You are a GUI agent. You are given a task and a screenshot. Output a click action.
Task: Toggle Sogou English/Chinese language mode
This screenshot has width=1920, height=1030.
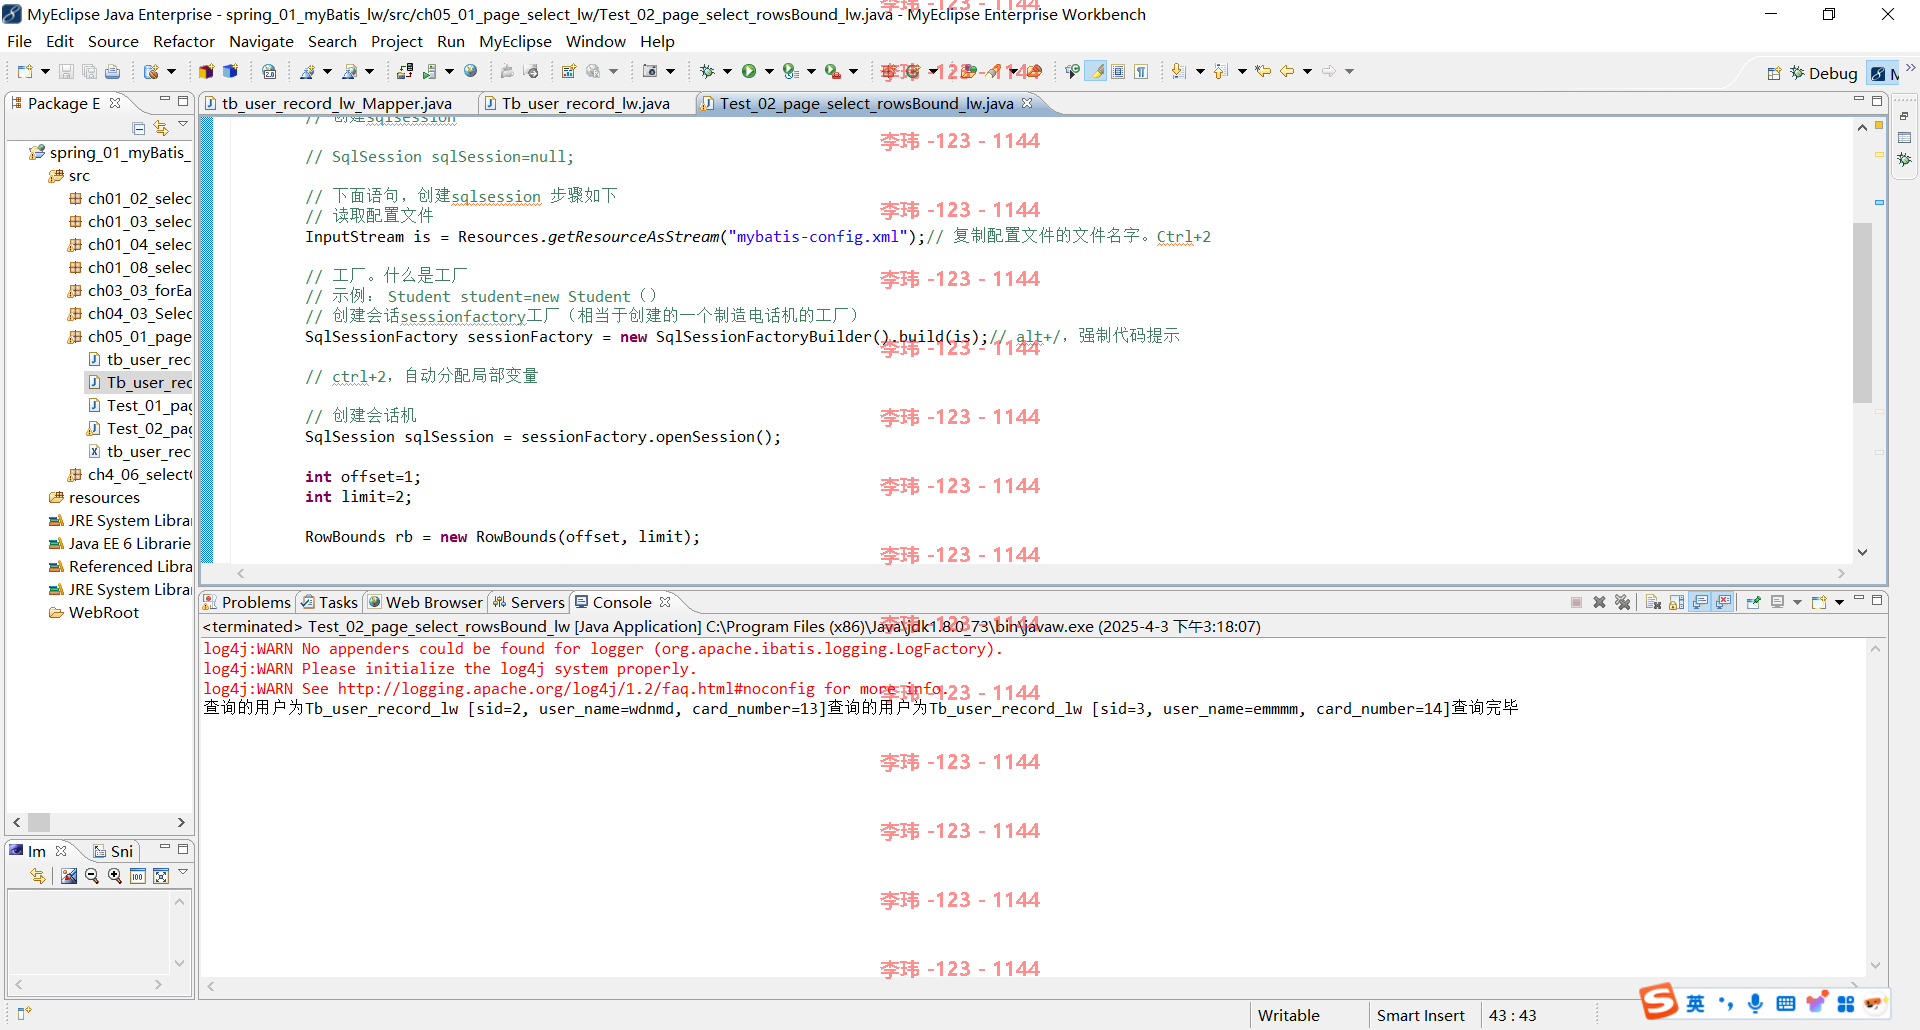1695,1003
